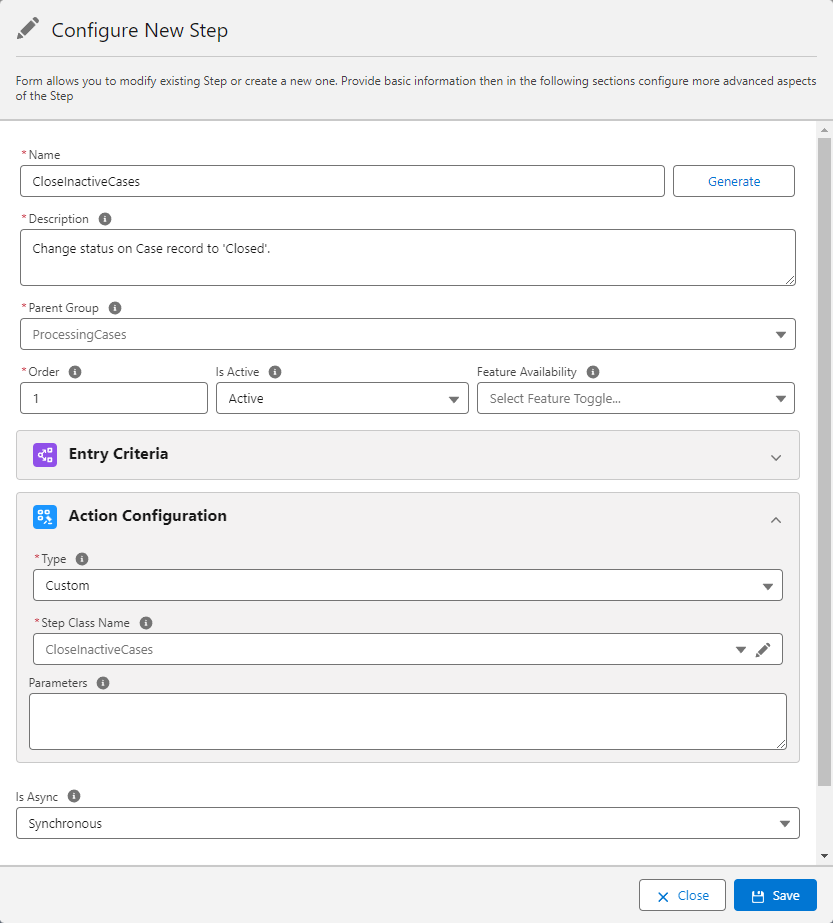Click the Generate button
833x923 pixels.
733,181
